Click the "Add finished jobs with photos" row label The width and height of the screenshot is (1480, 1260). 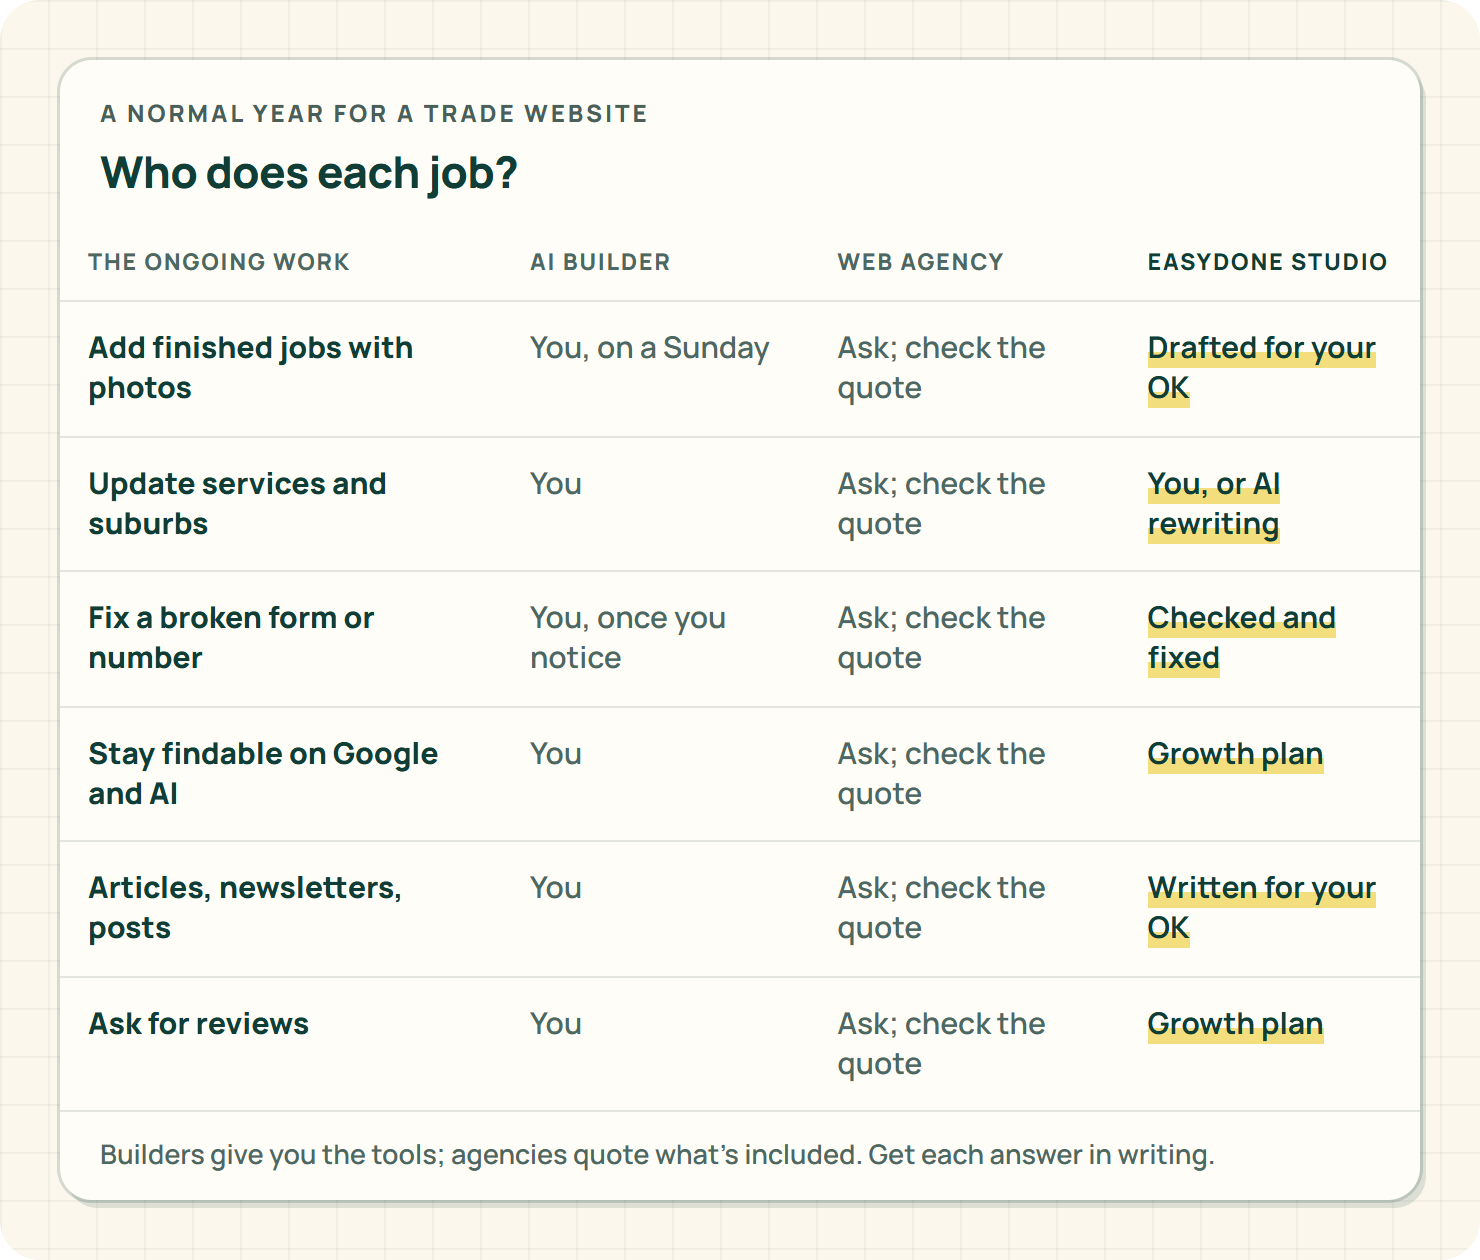click(x=251, y=368)
